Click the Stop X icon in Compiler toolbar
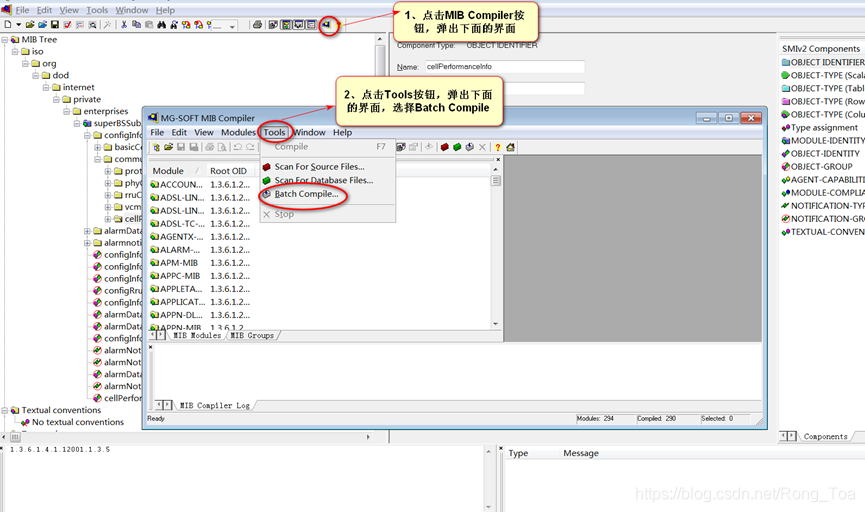865x512 pixels. tap(482, 147)
